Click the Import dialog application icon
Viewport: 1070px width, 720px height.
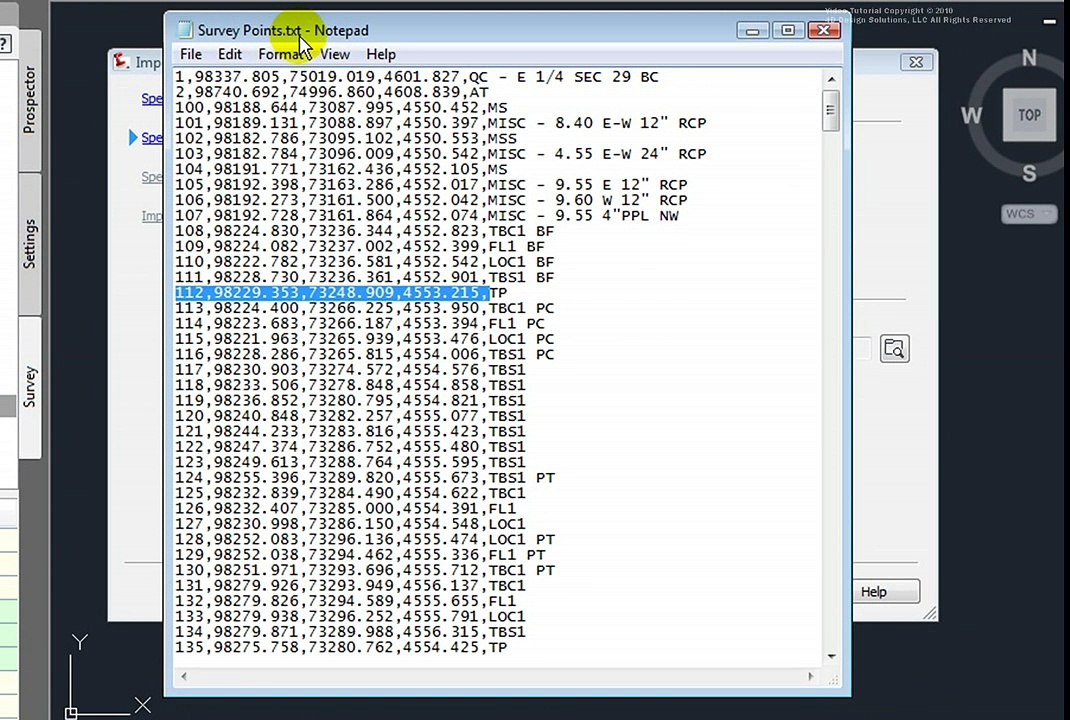(121, 61)
